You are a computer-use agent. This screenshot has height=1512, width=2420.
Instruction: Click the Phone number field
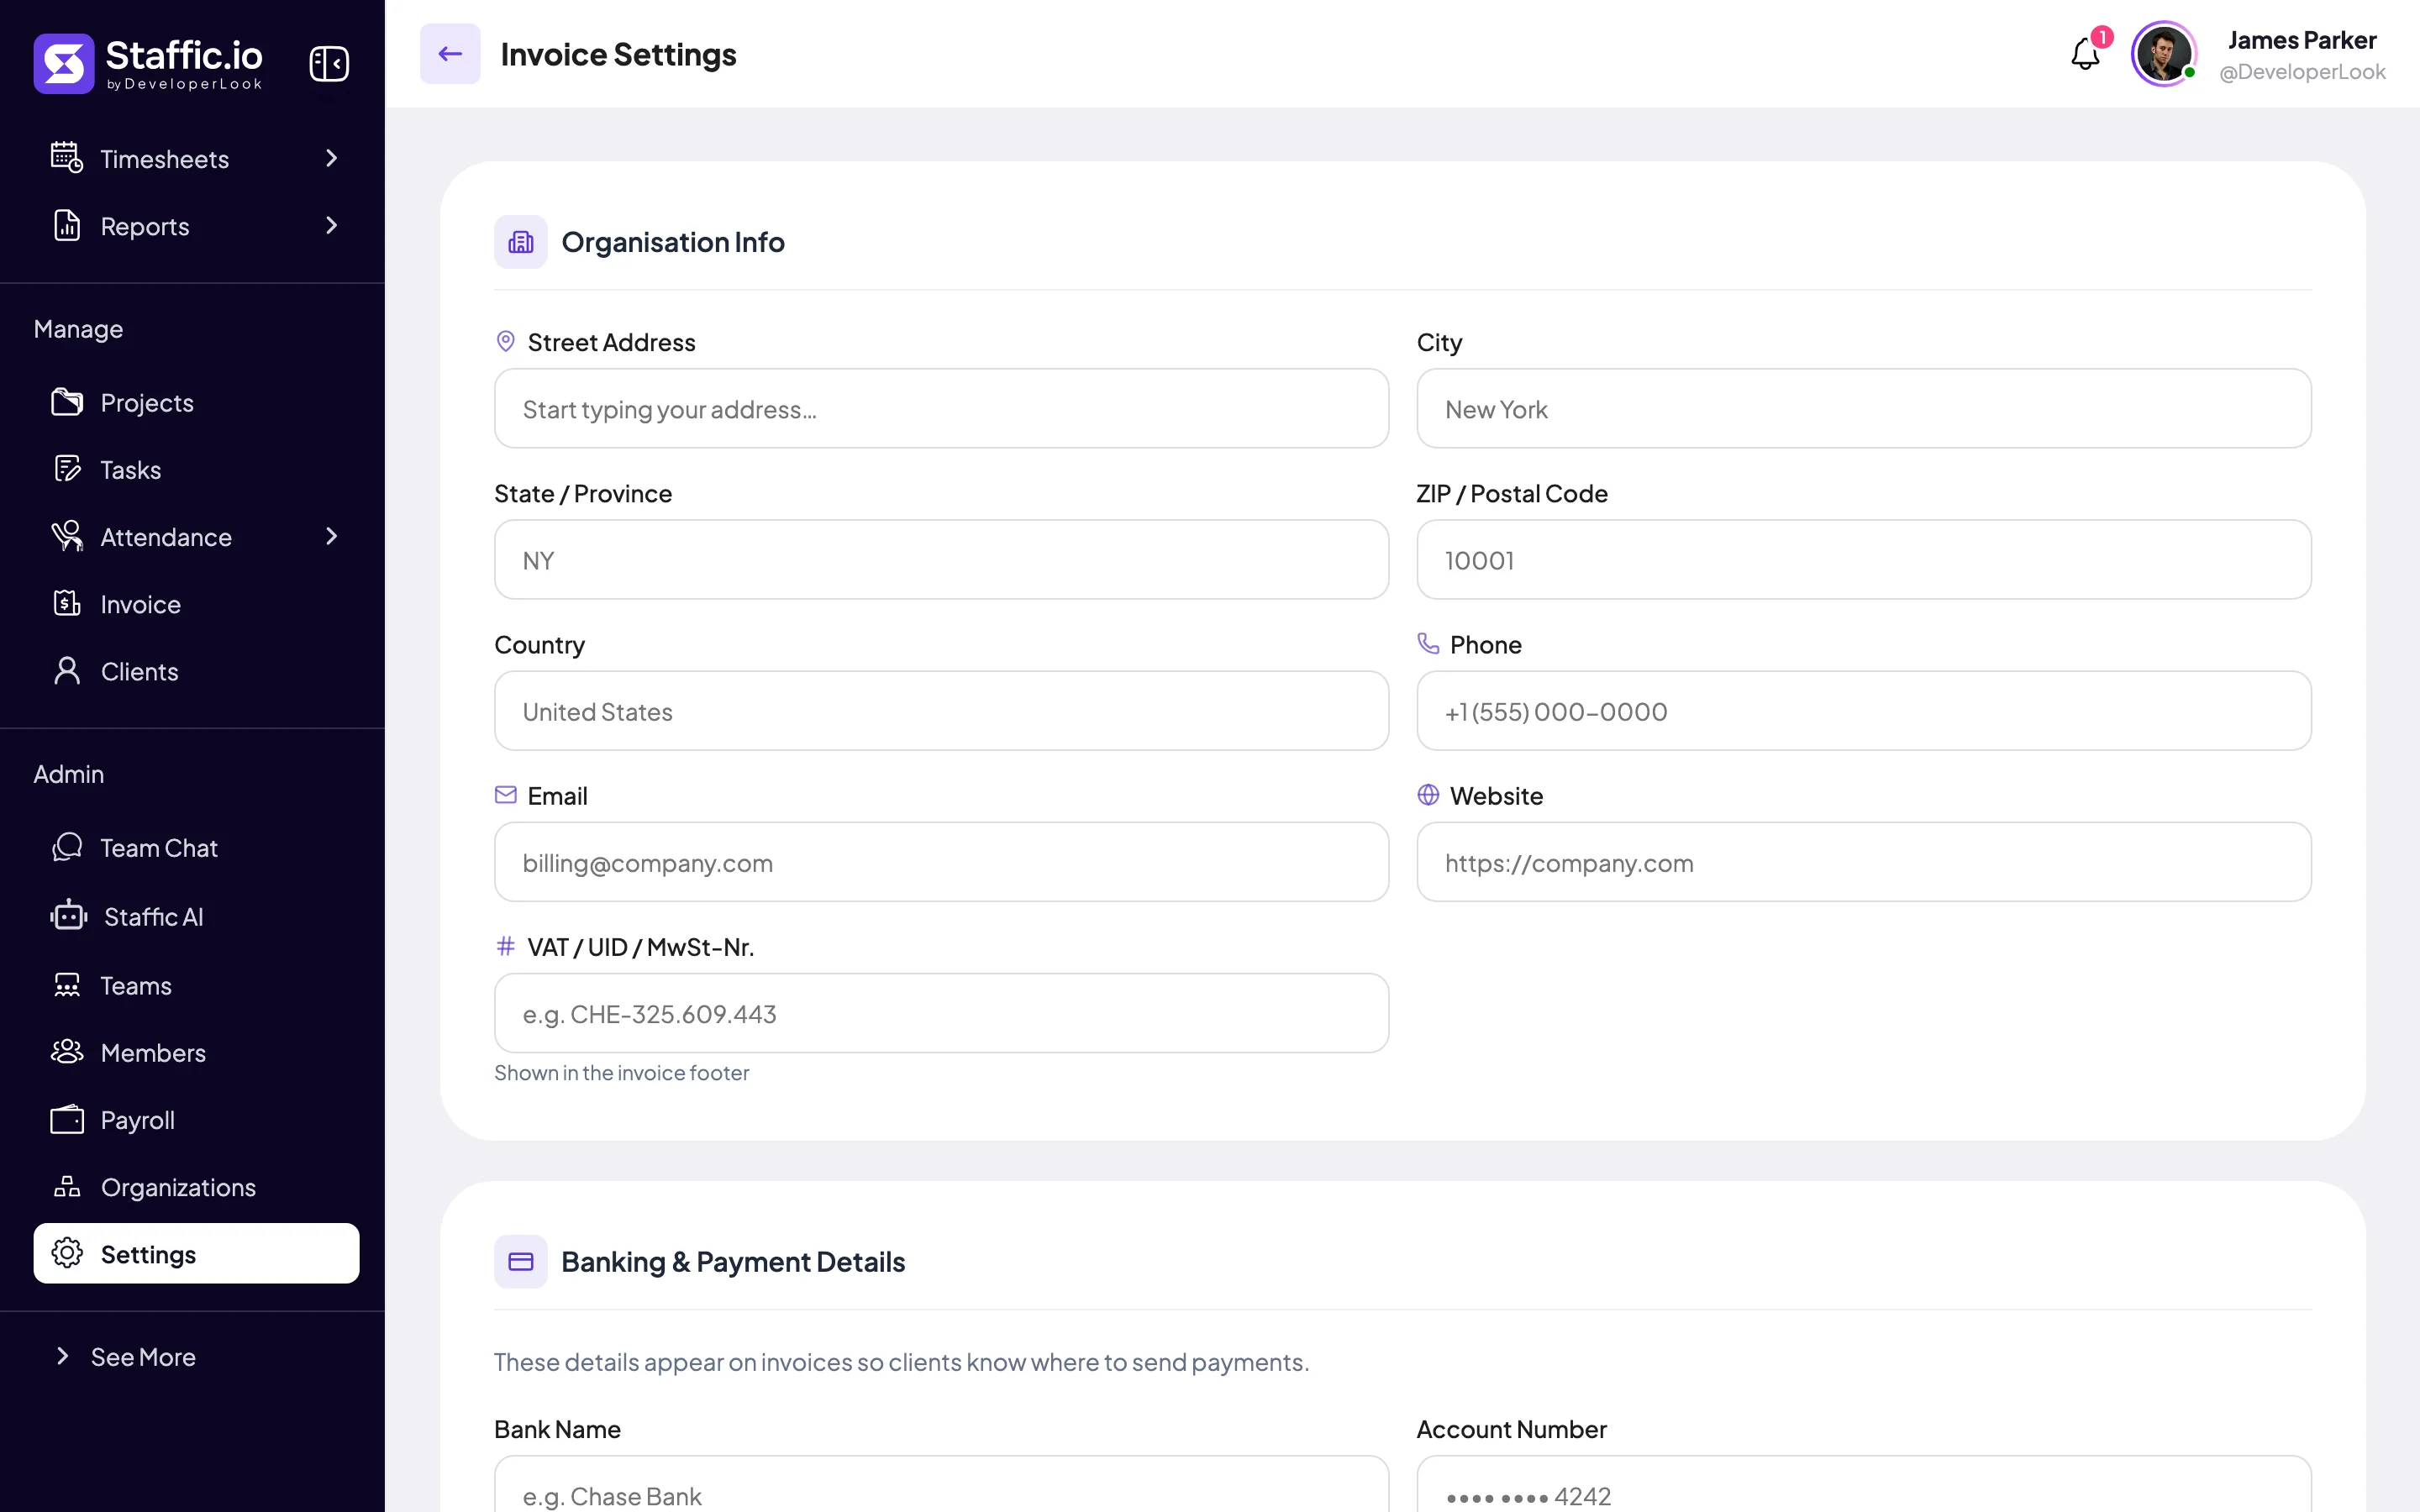click(1864, 711)
